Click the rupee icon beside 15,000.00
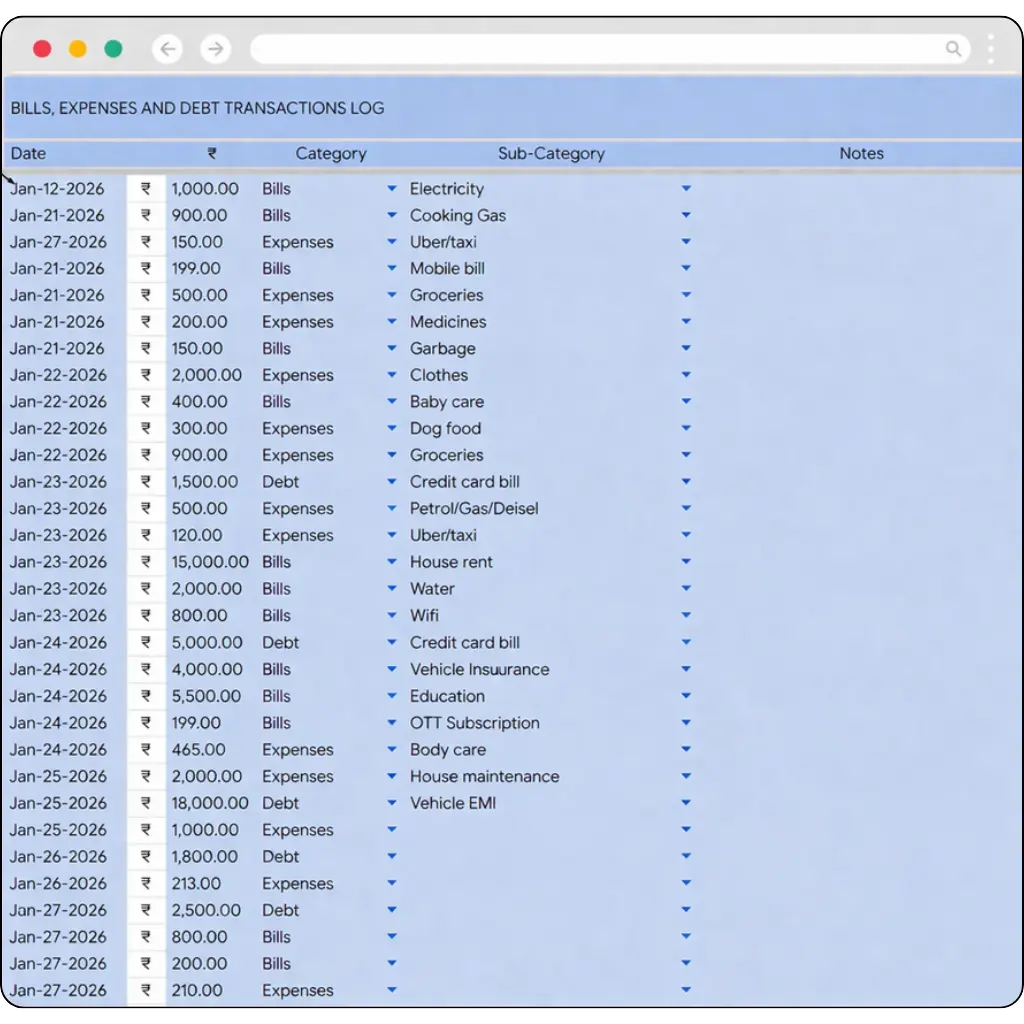This screenshot has height=1024, width=1024. pyautogui.click(x=146, y=562)
